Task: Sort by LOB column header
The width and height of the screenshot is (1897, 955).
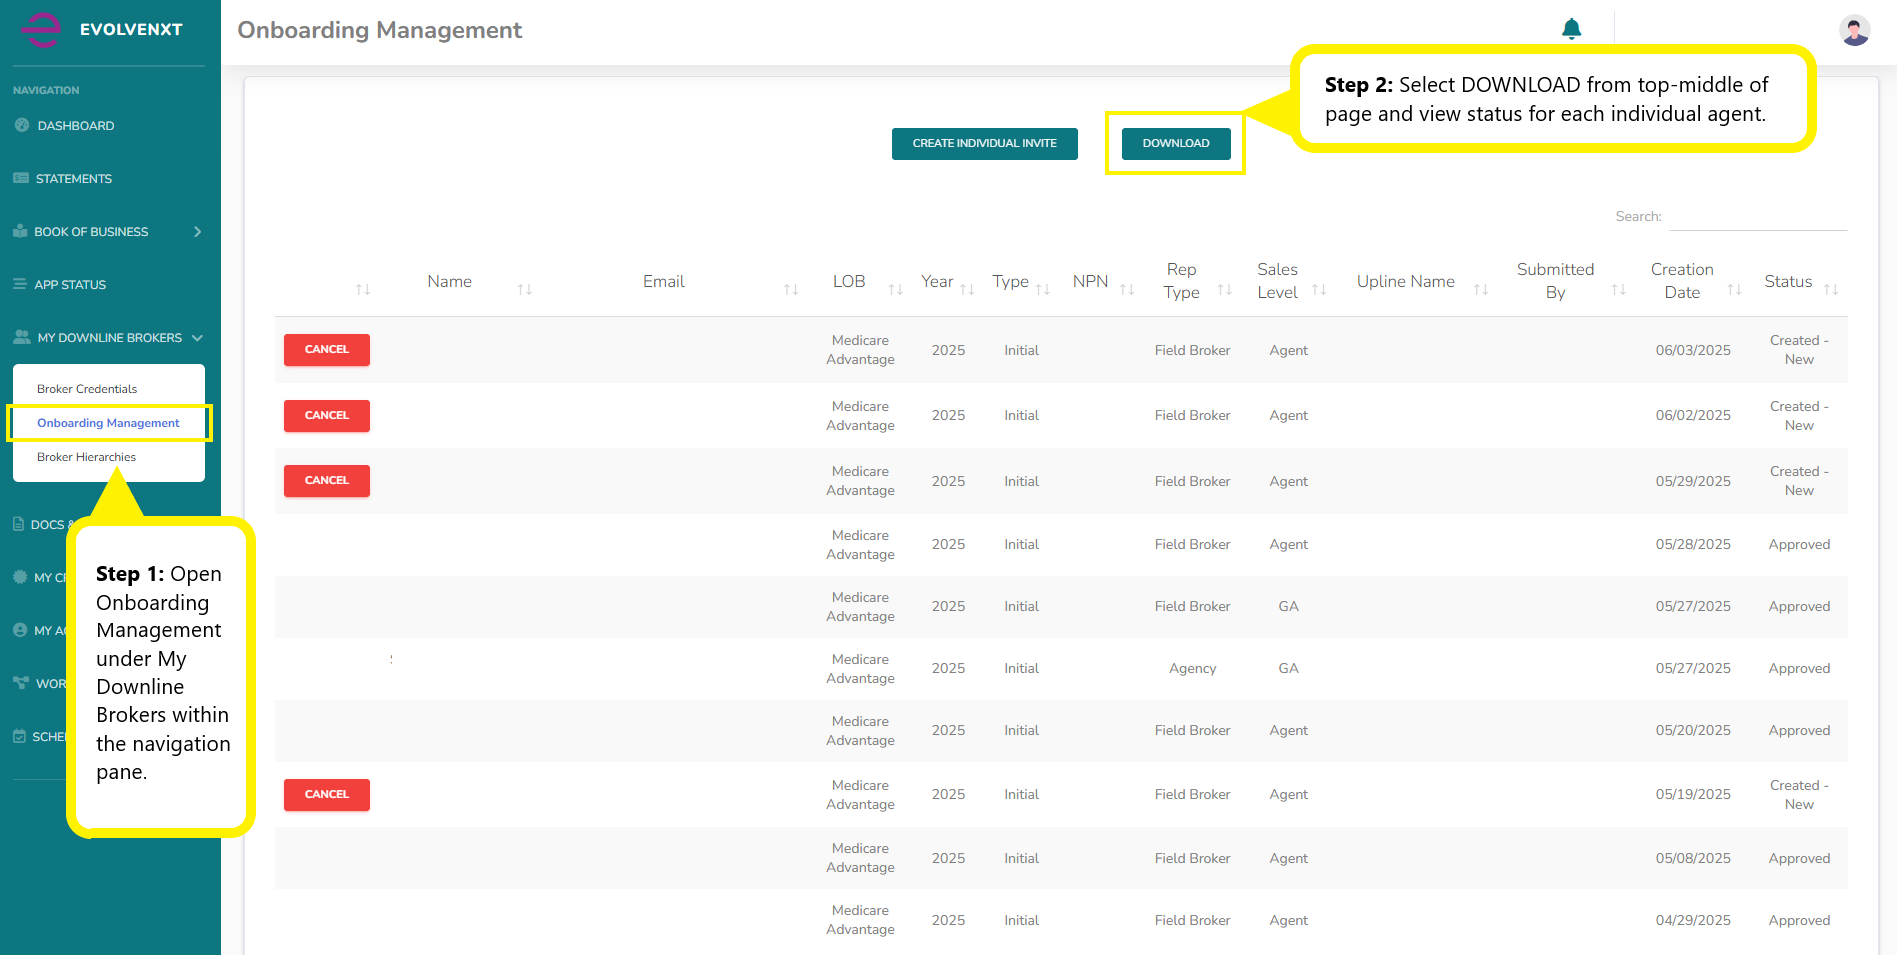Action: click(849, 282)
